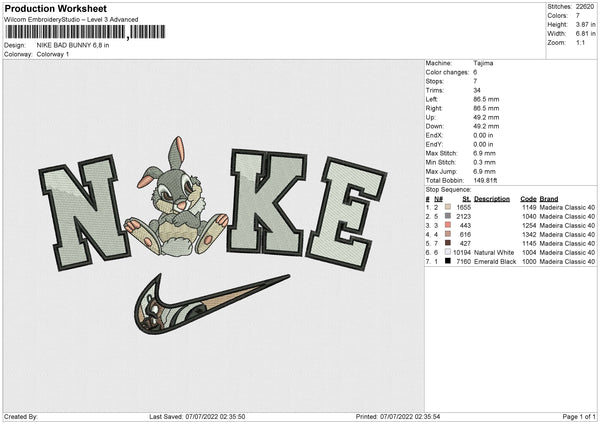
Task: Select the 'Colorway 1' value
Action: tap(53, 54)
